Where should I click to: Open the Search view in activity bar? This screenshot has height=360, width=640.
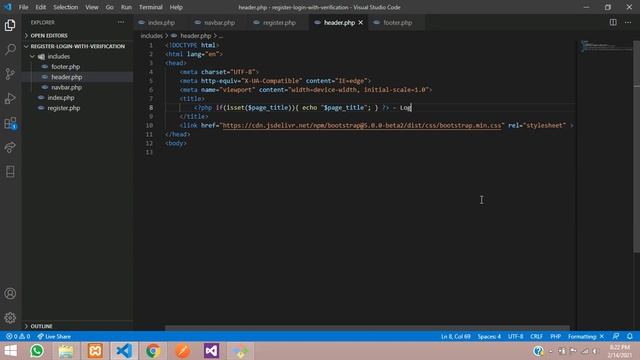tap(10, 49)
